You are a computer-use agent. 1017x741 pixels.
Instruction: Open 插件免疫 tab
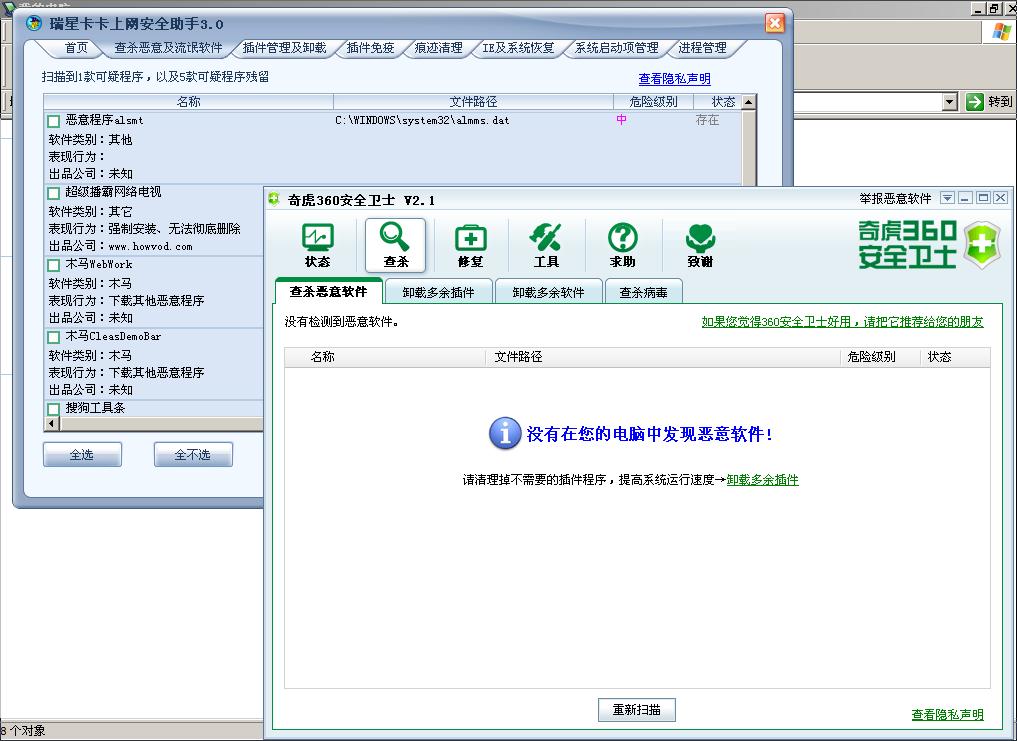370,47
